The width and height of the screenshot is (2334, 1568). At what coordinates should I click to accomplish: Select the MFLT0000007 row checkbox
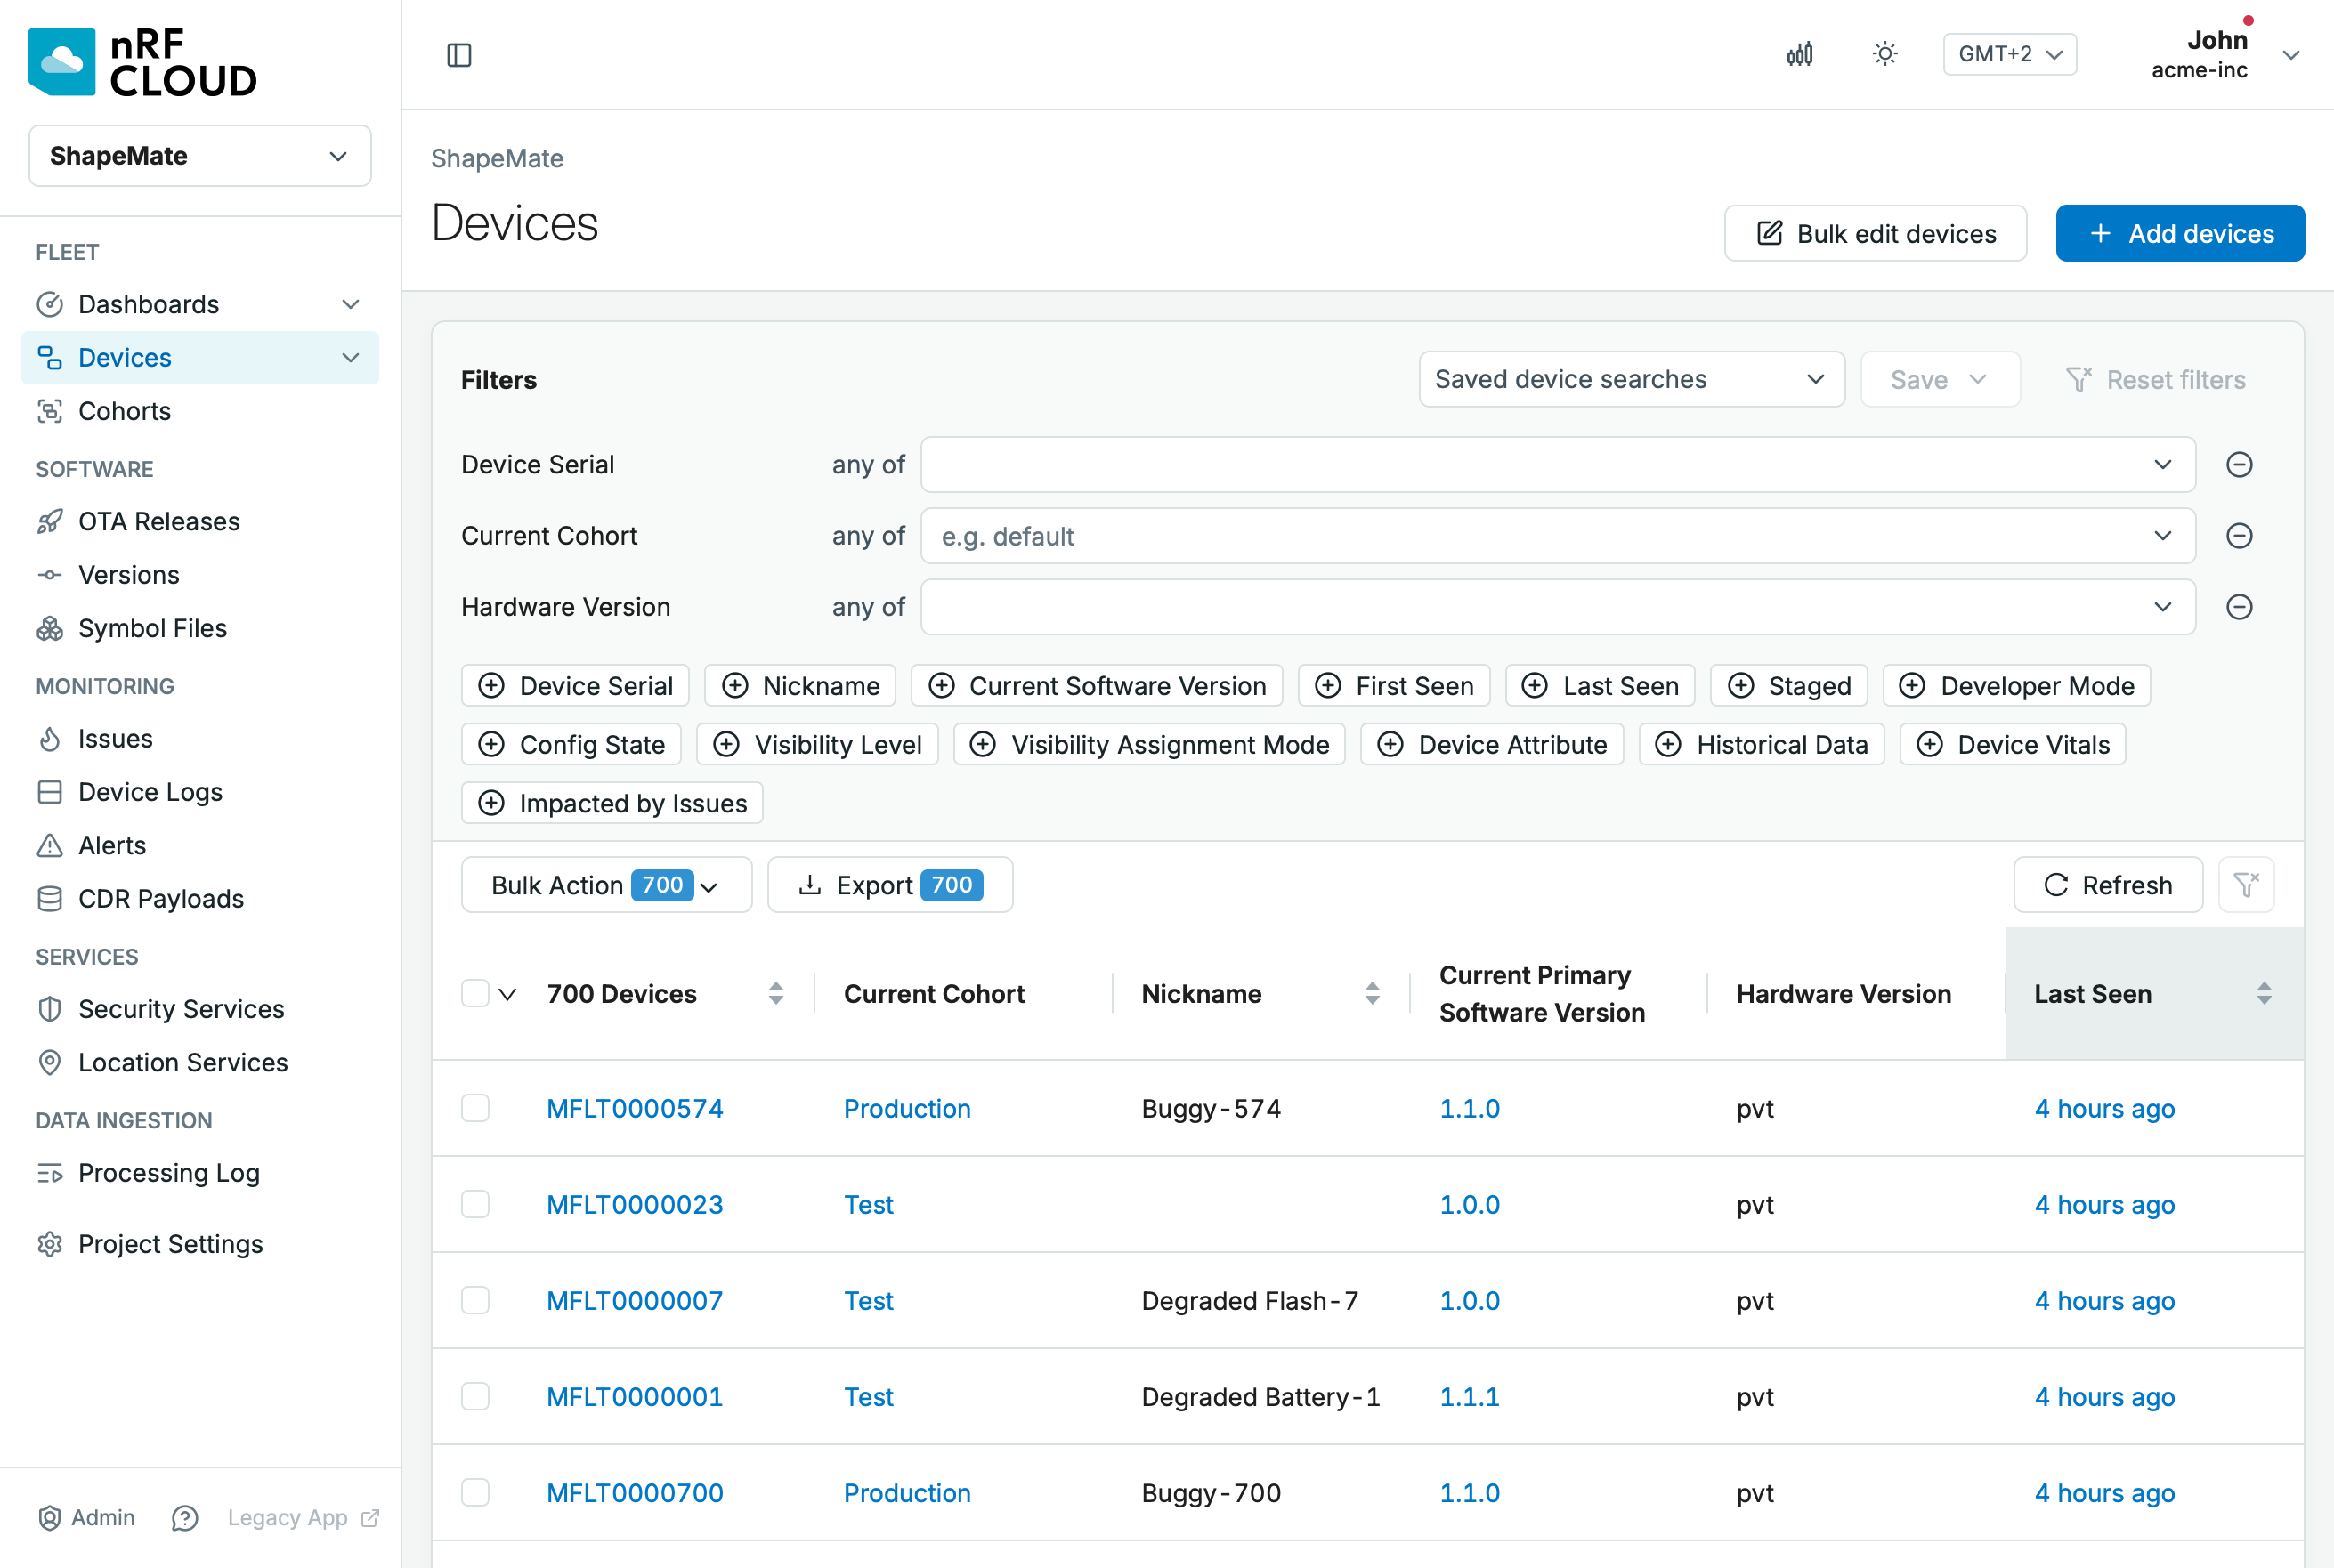coord(475,1301)
